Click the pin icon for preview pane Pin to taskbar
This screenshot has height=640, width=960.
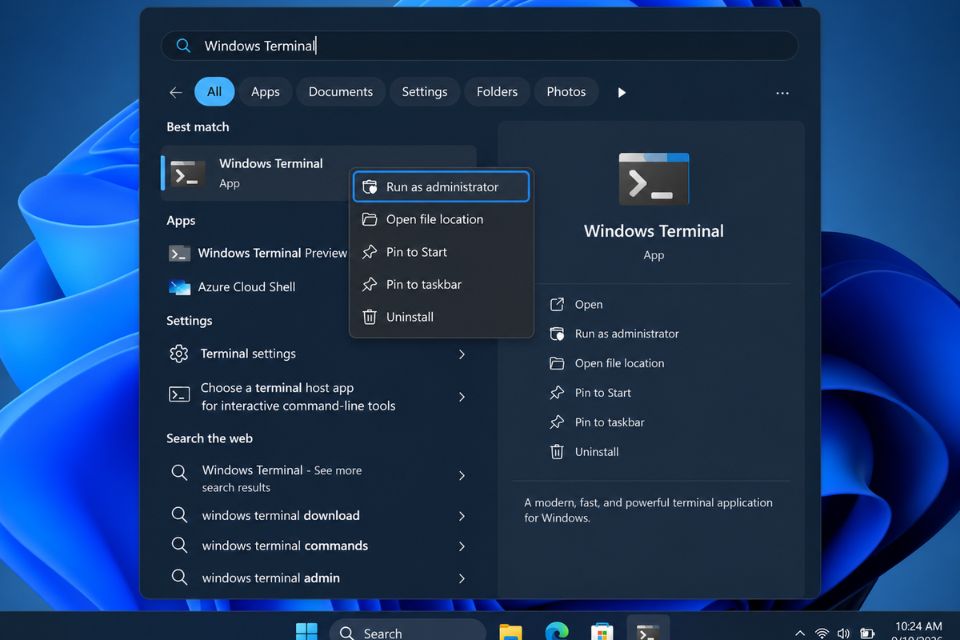[x=557, y=422]
